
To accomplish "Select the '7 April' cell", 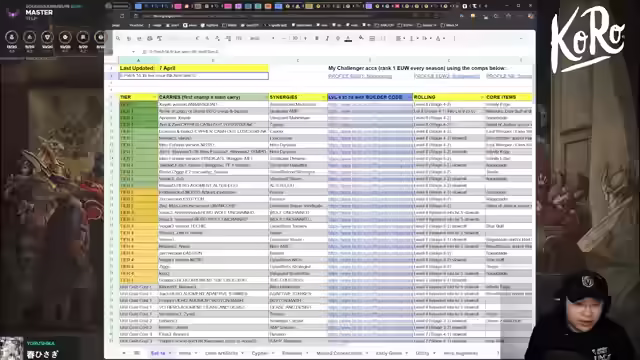I will 213,68.
